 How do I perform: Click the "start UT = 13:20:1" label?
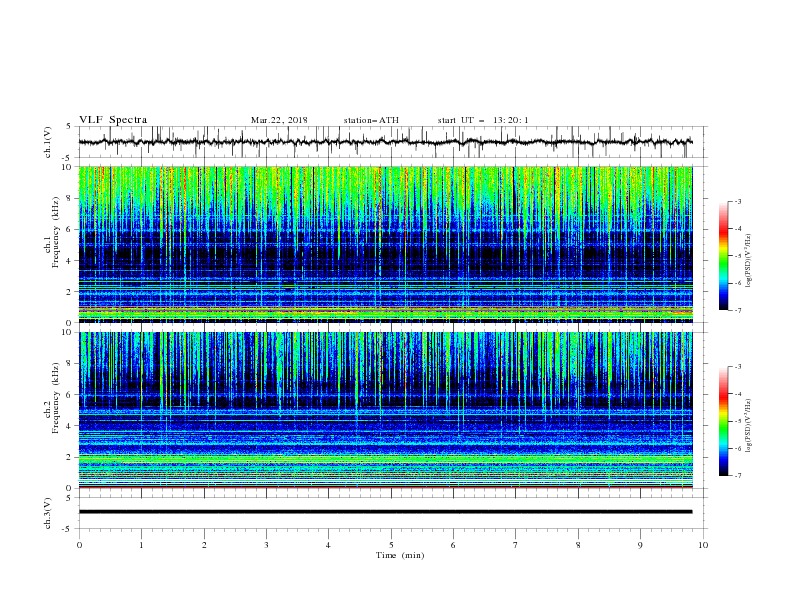tap(483, 120)
